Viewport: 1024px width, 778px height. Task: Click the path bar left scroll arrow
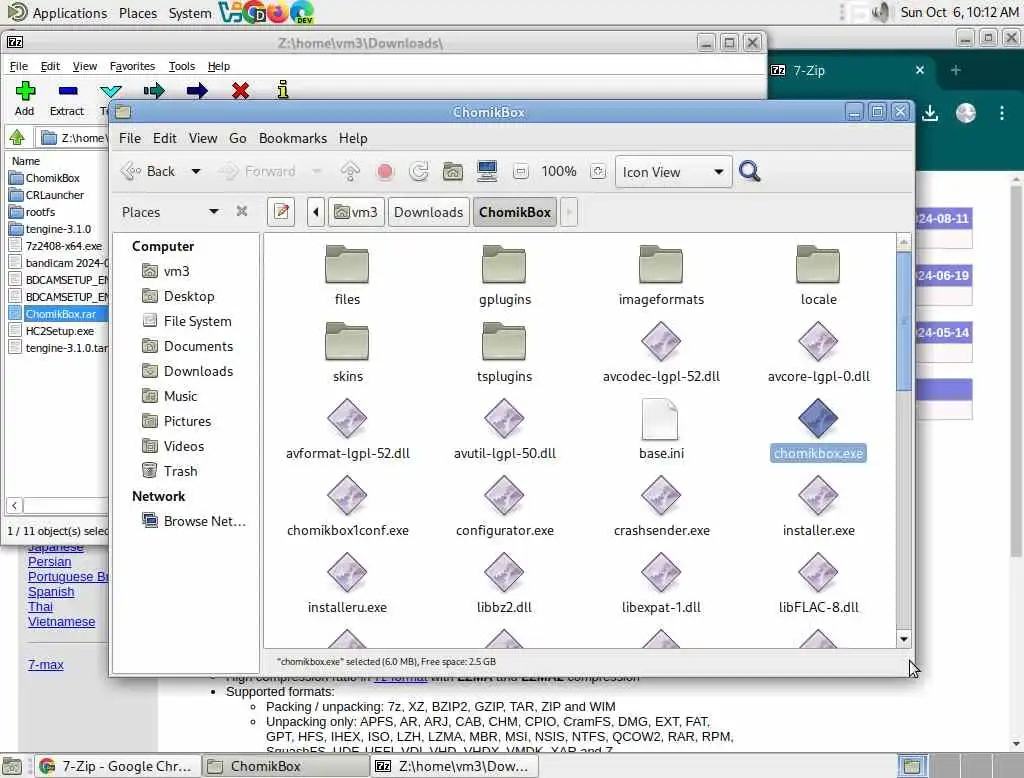[x=316, y=212]
